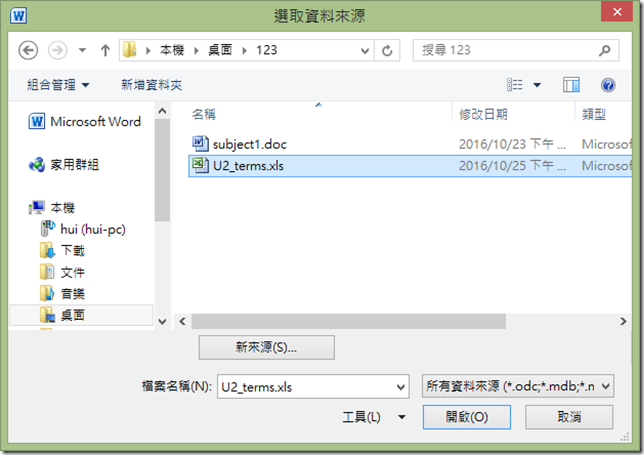Open the view options dropdown arrow
644x455 pixels.
[537, 85]
